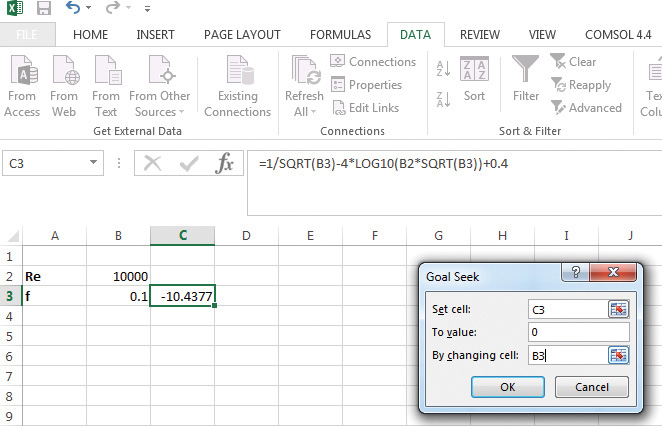Open the Name Box dropdown arrow
The image size is (662, 426).
(94, 162)
